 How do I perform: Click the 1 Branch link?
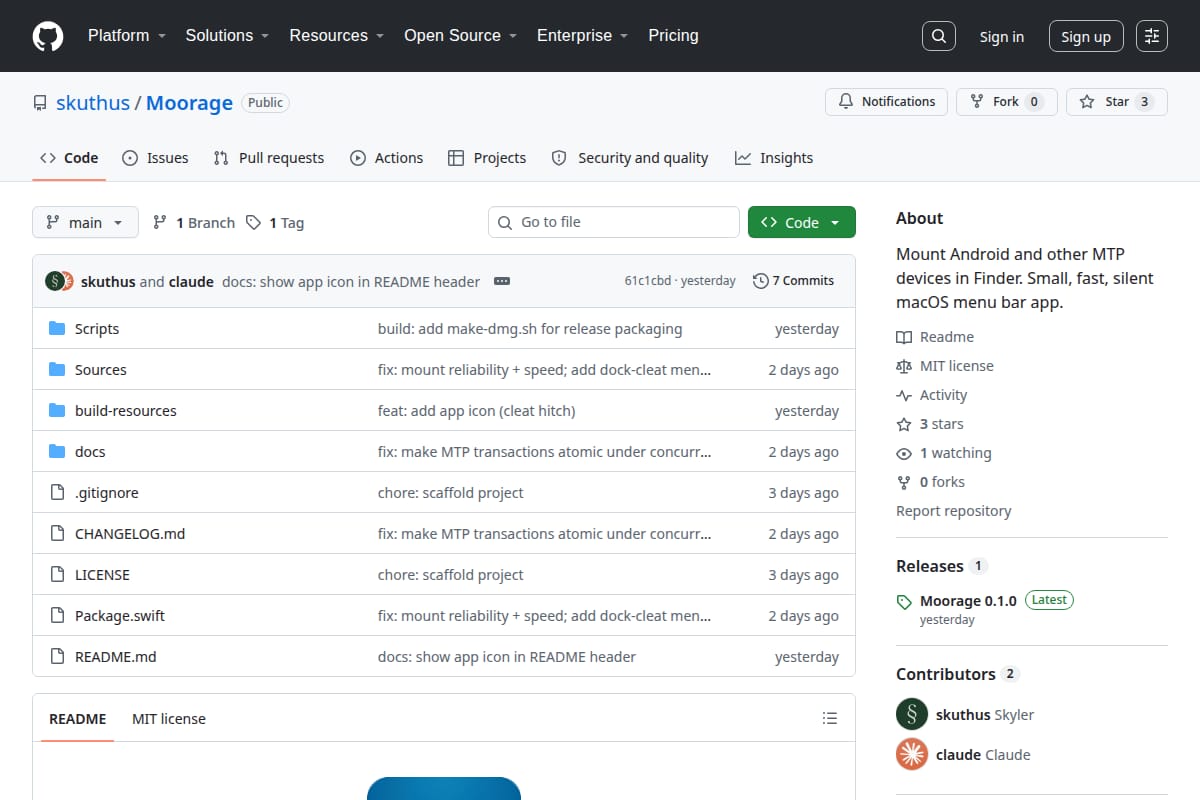pyautogui.click(x=194, y=222)
